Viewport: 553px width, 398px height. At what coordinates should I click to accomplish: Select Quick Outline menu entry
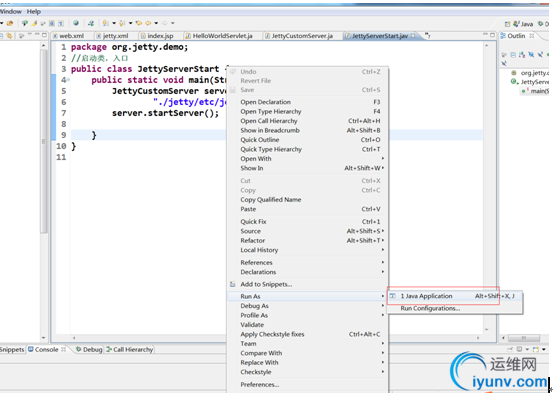point(308,140)
